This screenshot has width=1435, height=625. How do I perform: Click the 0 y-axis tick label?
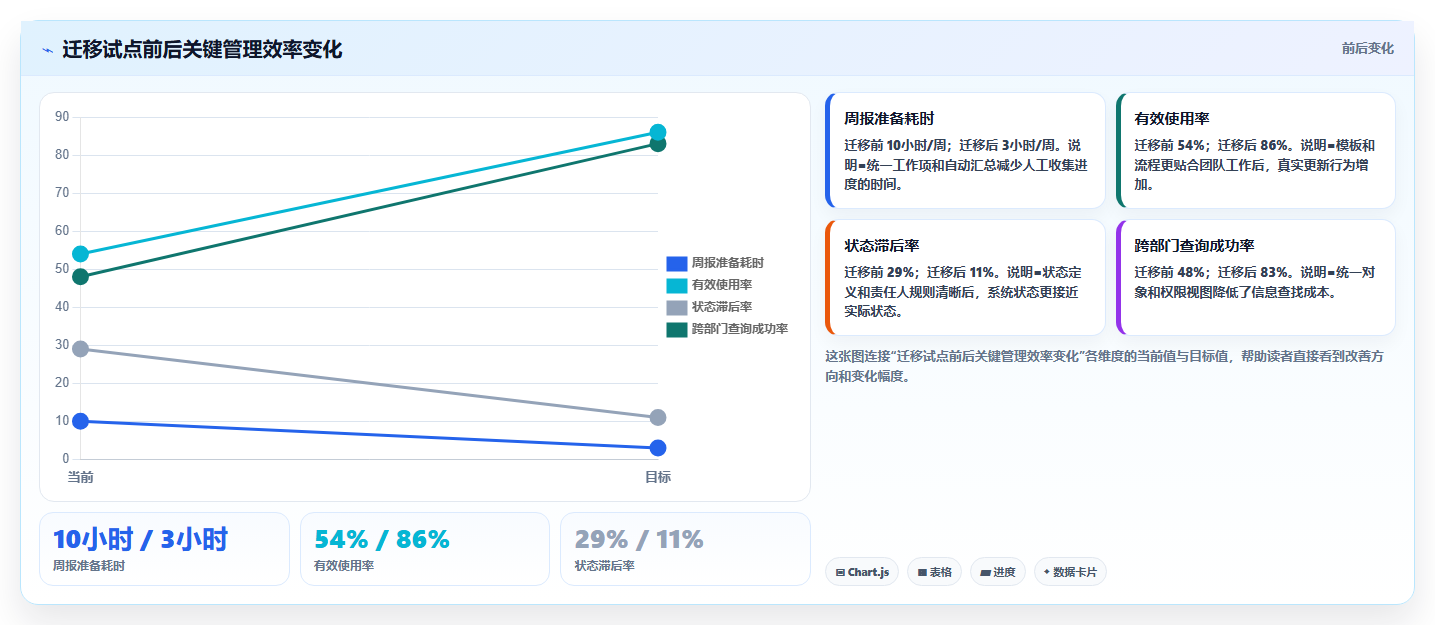[65, 459]
